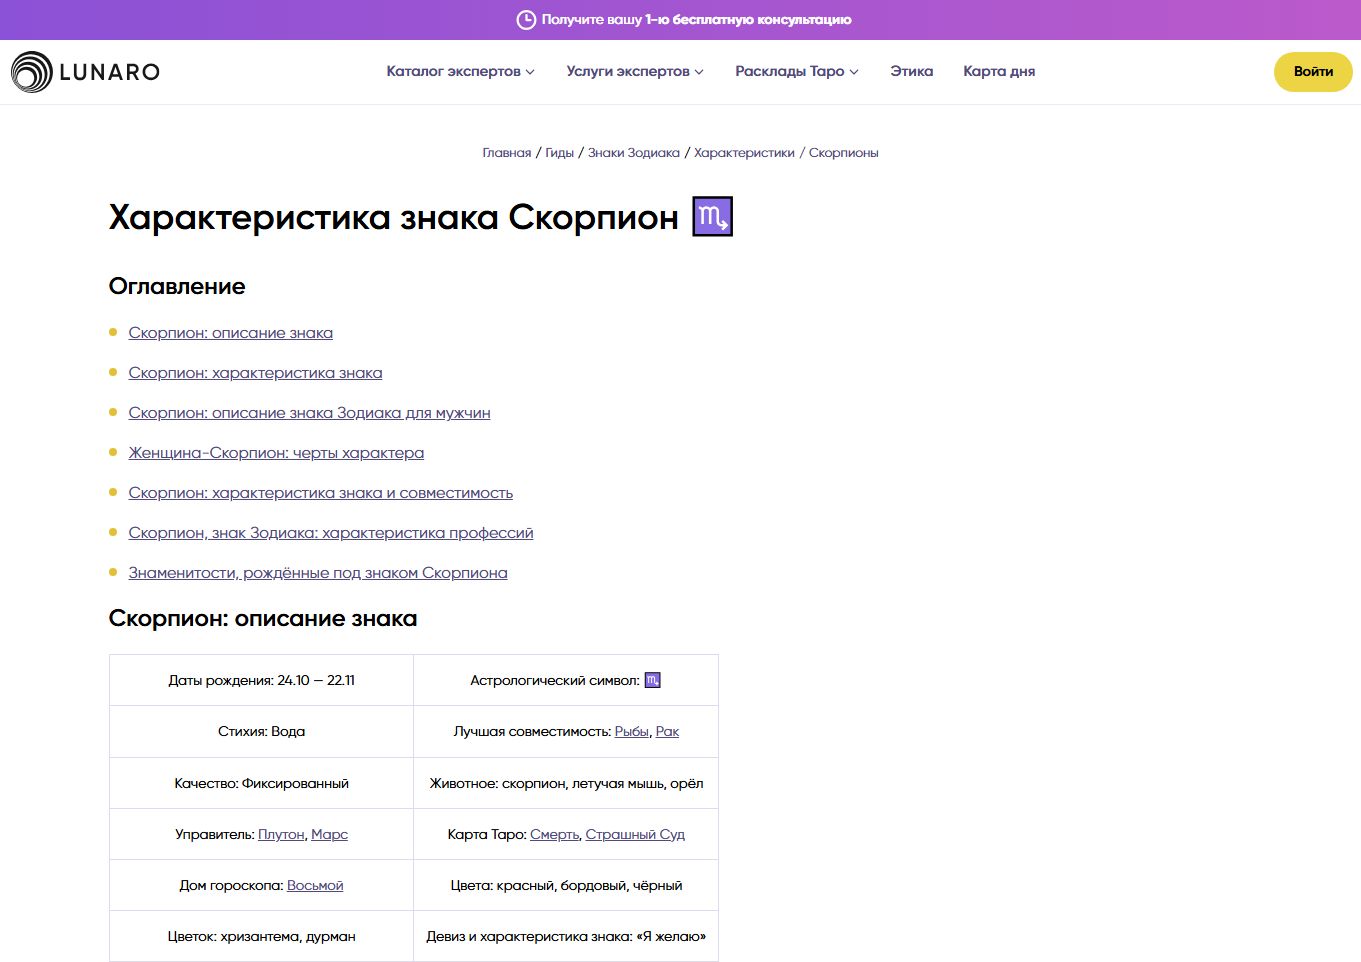
Task: Open the Плутон ruler link
Action: [x=281, y=835]
